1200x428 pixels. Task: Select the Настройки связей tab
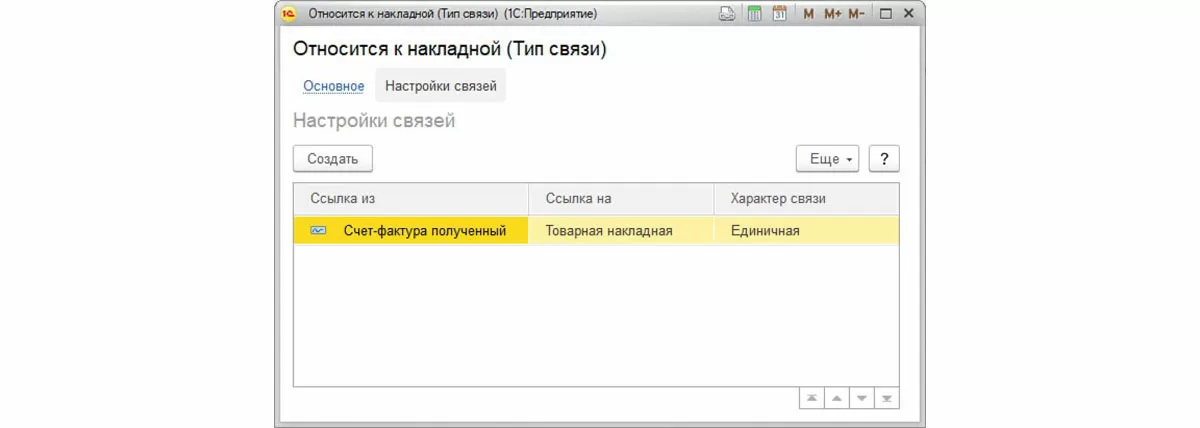pos(440,86)
